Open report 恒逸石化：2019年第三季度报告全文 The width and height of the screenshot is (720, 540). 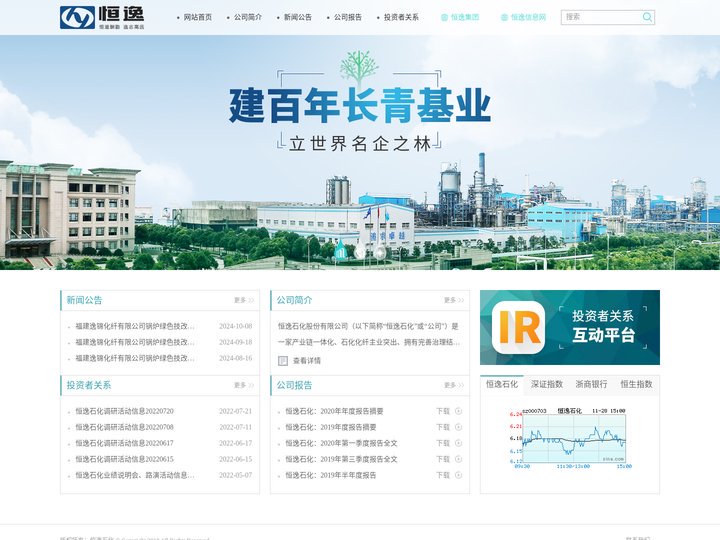click(341, 459)
